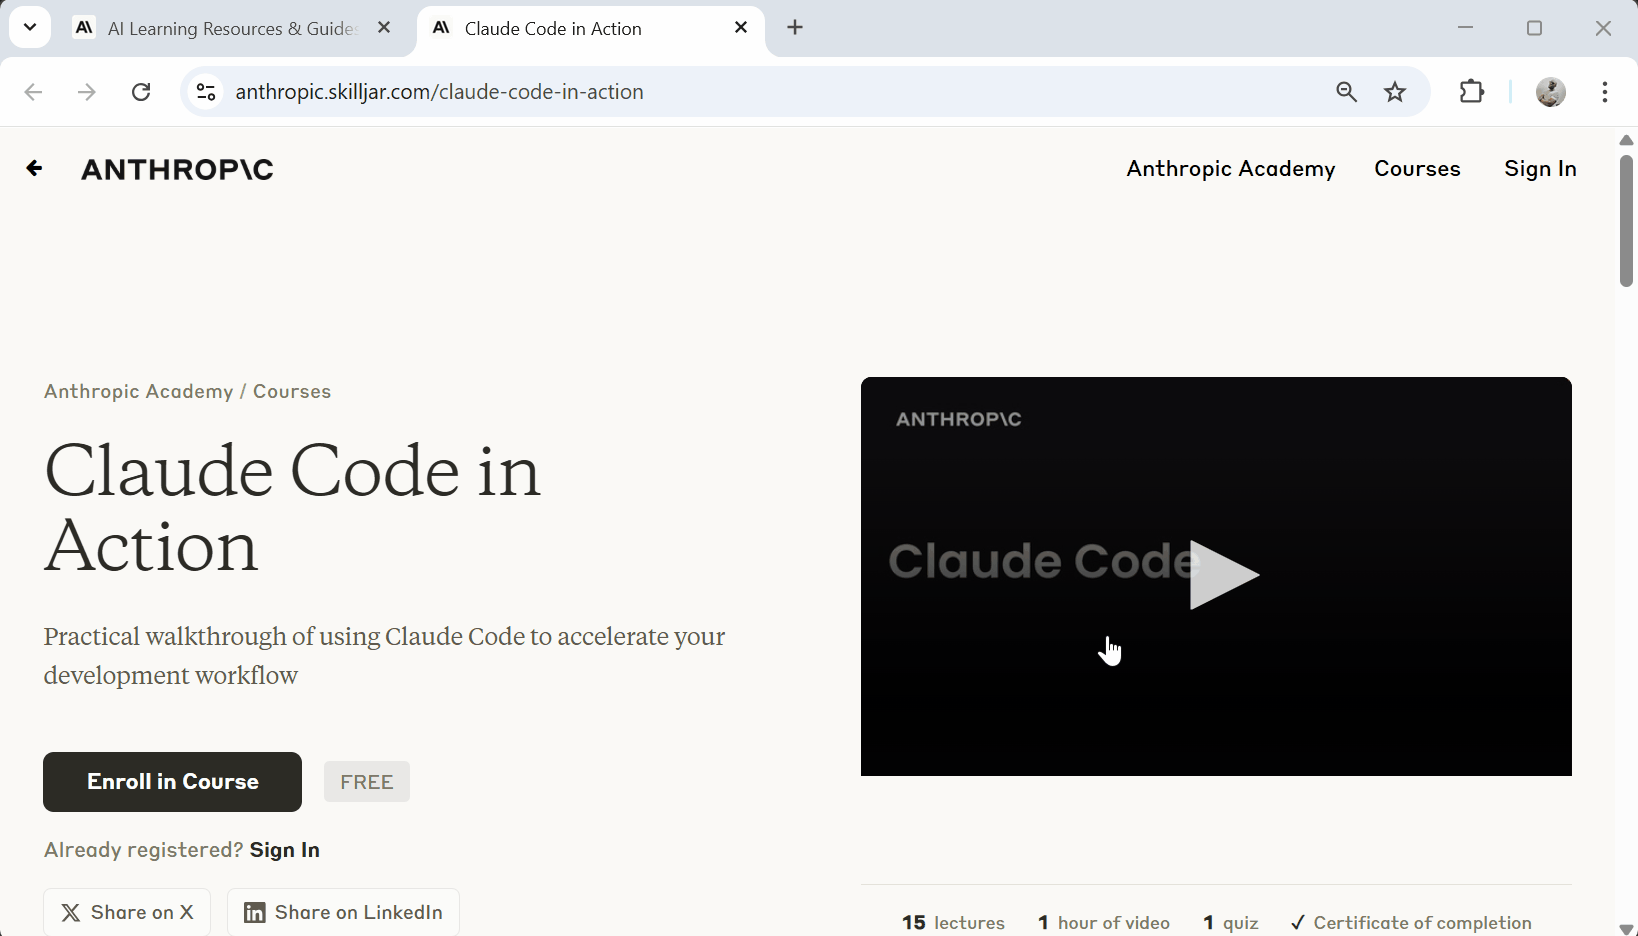Click the back arrow beside Anthropic logo
The image size is (1638, 936).
(34, 168)
